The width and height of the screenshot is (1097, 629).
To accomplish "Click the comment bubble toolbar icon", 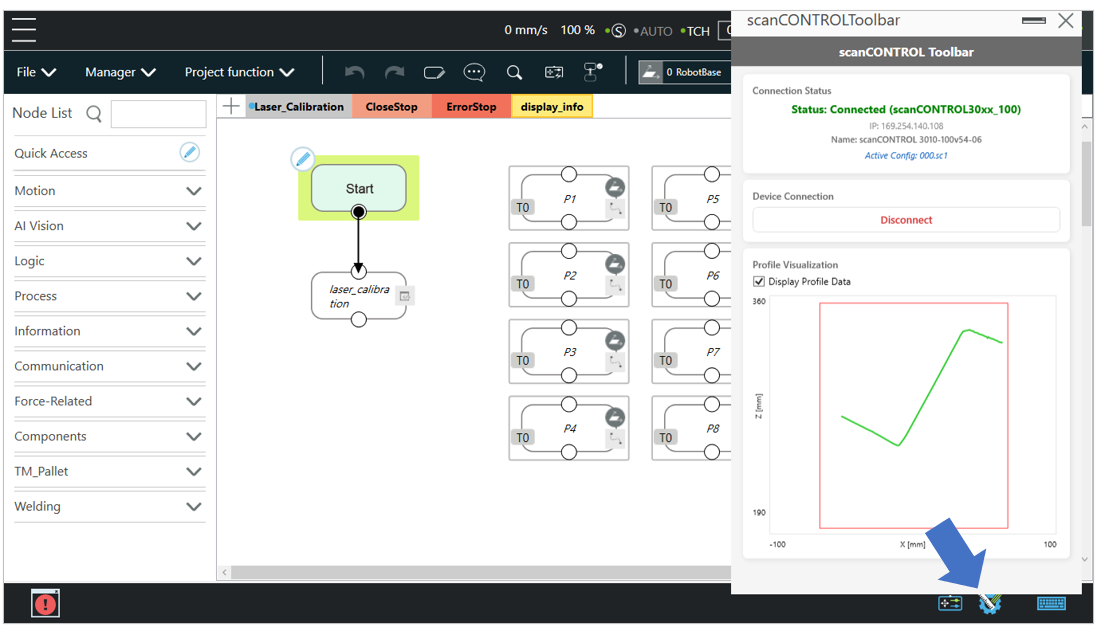I will click(474, 72).
